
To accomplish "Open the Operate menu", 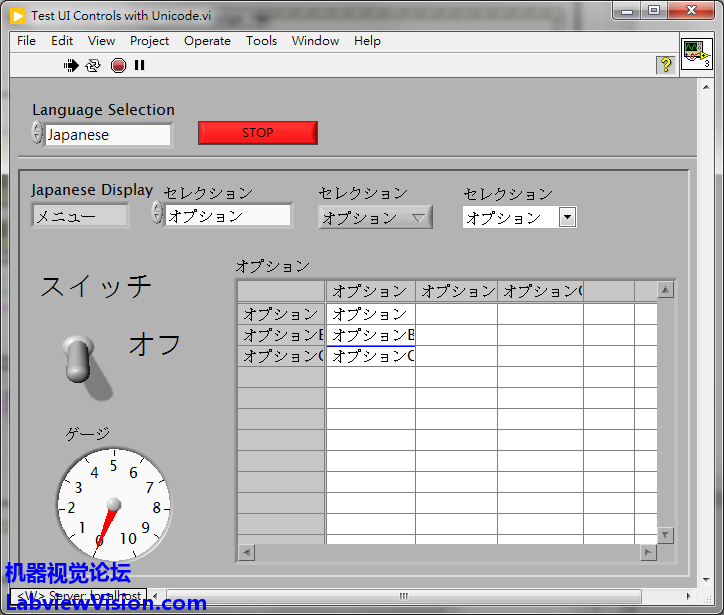I will click(x=207, y=41).
